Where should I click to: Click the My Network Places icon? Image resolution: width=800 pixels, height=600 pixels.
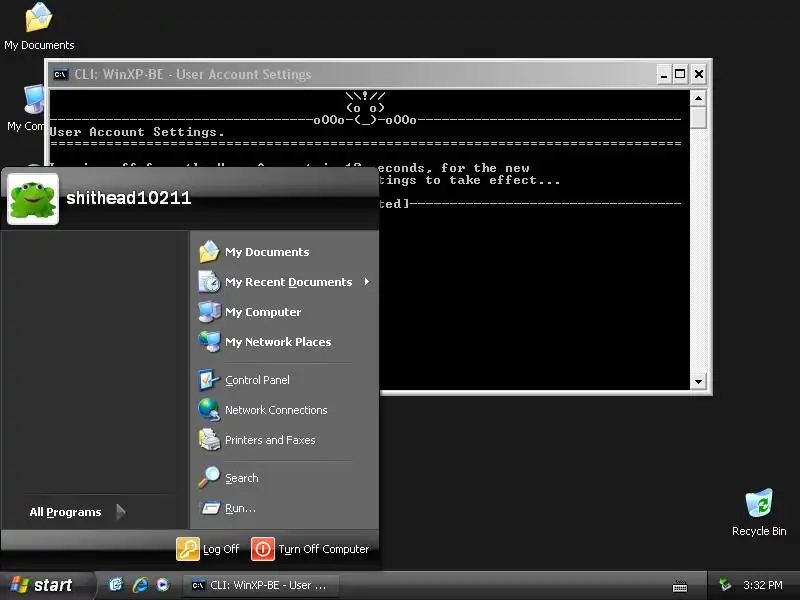coord(209,342)
